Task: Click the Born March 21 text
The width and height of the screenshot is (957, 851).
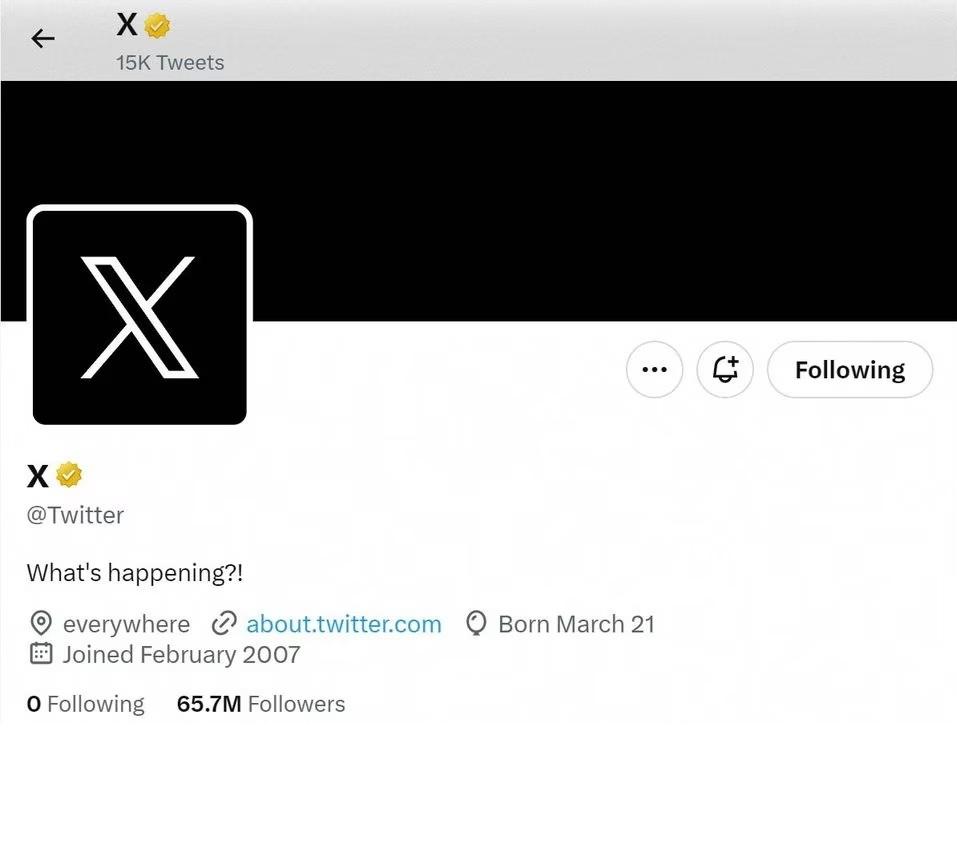Action: coord(576,624)
